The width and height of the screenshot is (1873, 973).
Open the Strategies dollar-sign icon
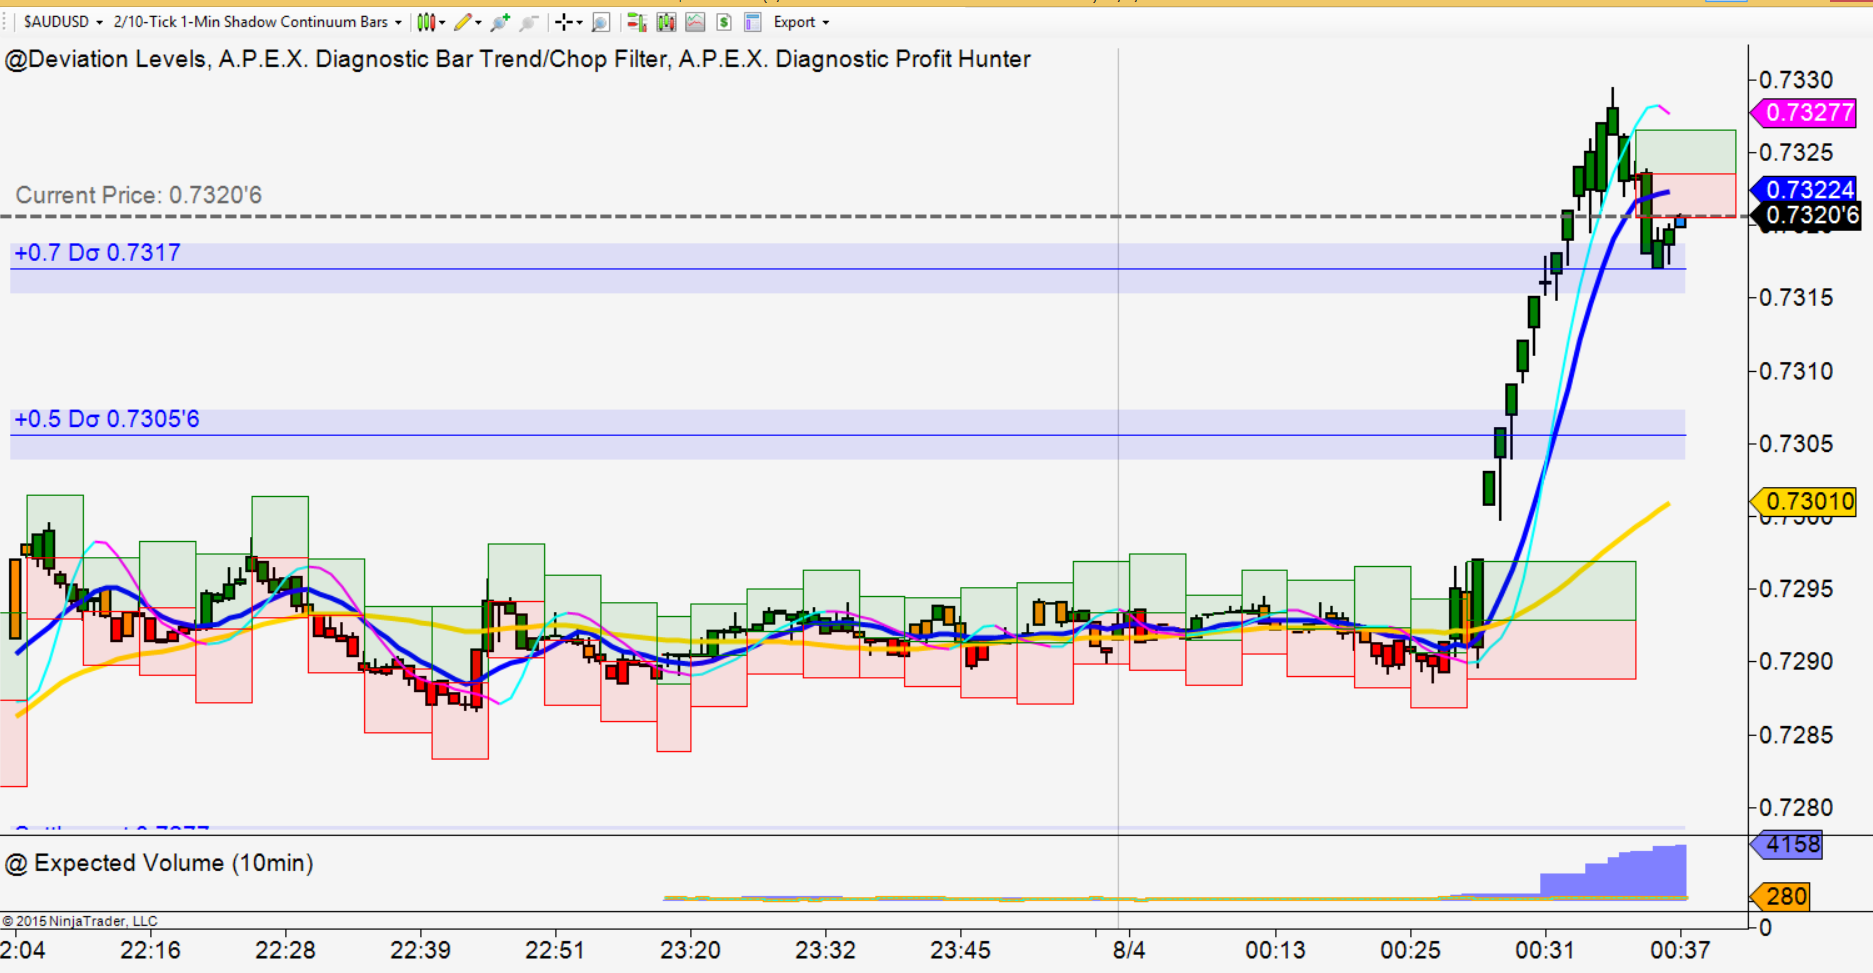coord(724,22)
